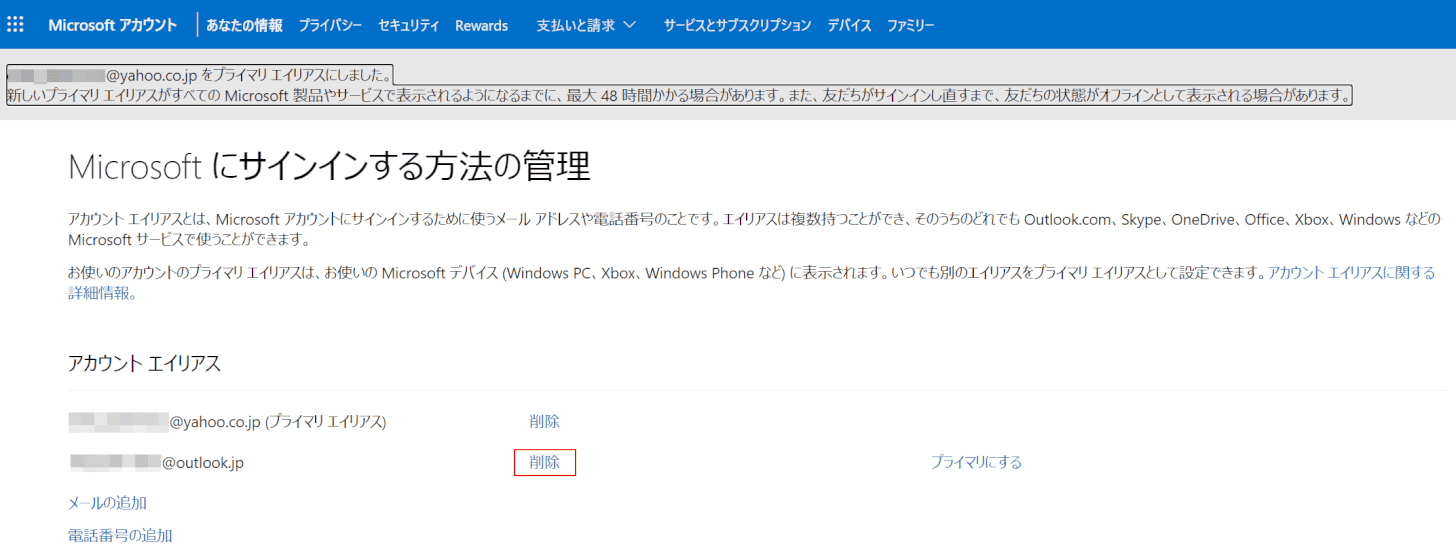
Task: Click the メールの追加 link
Action: point(107,502)
